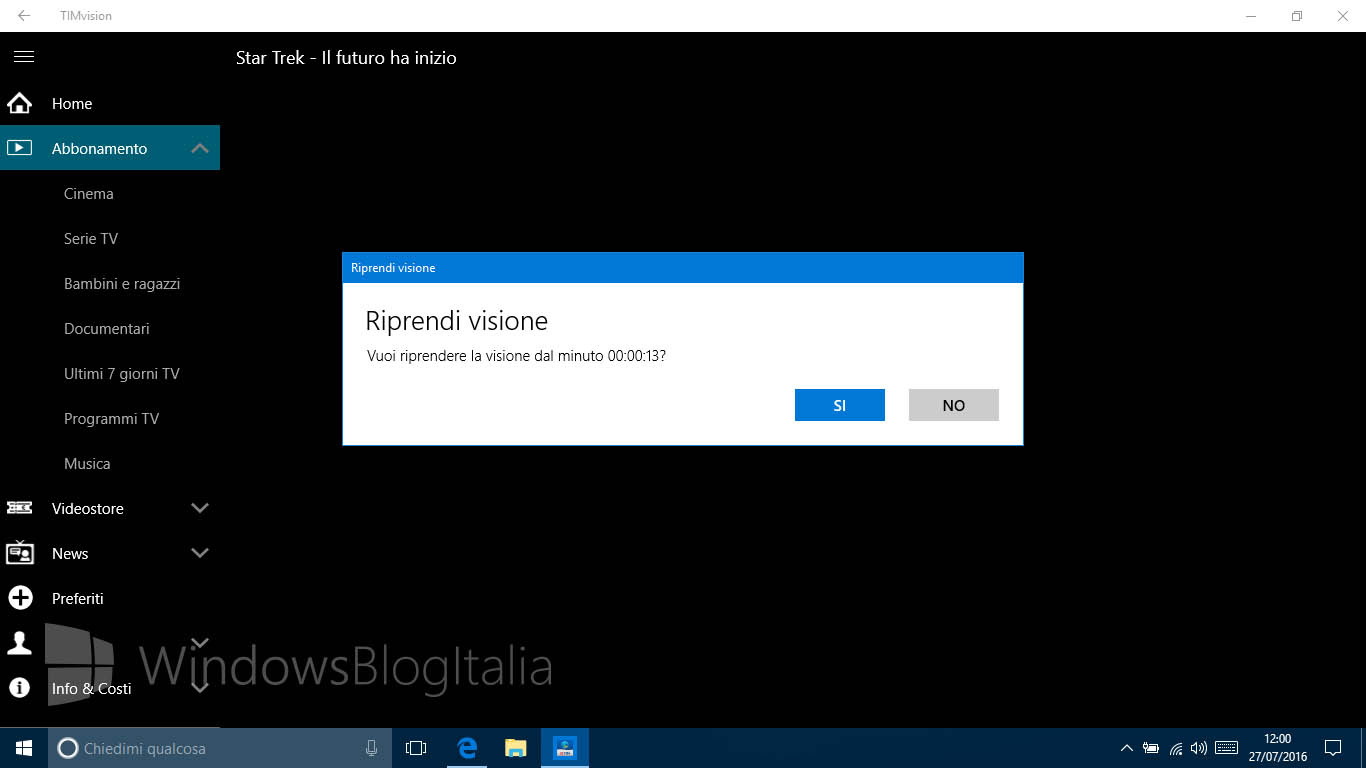Click the News TV icon
This screenshot has width=1366, height=768.
(x=20, y=553)
